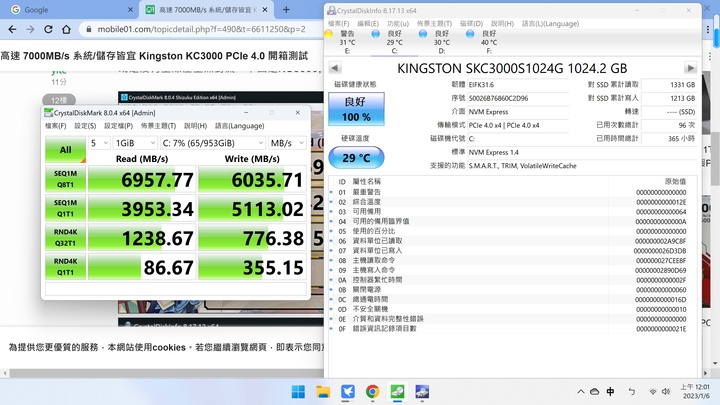This screenshot has width=720, height=405.
Task: Select the 6957.77 read result
Action: (142, 179)
